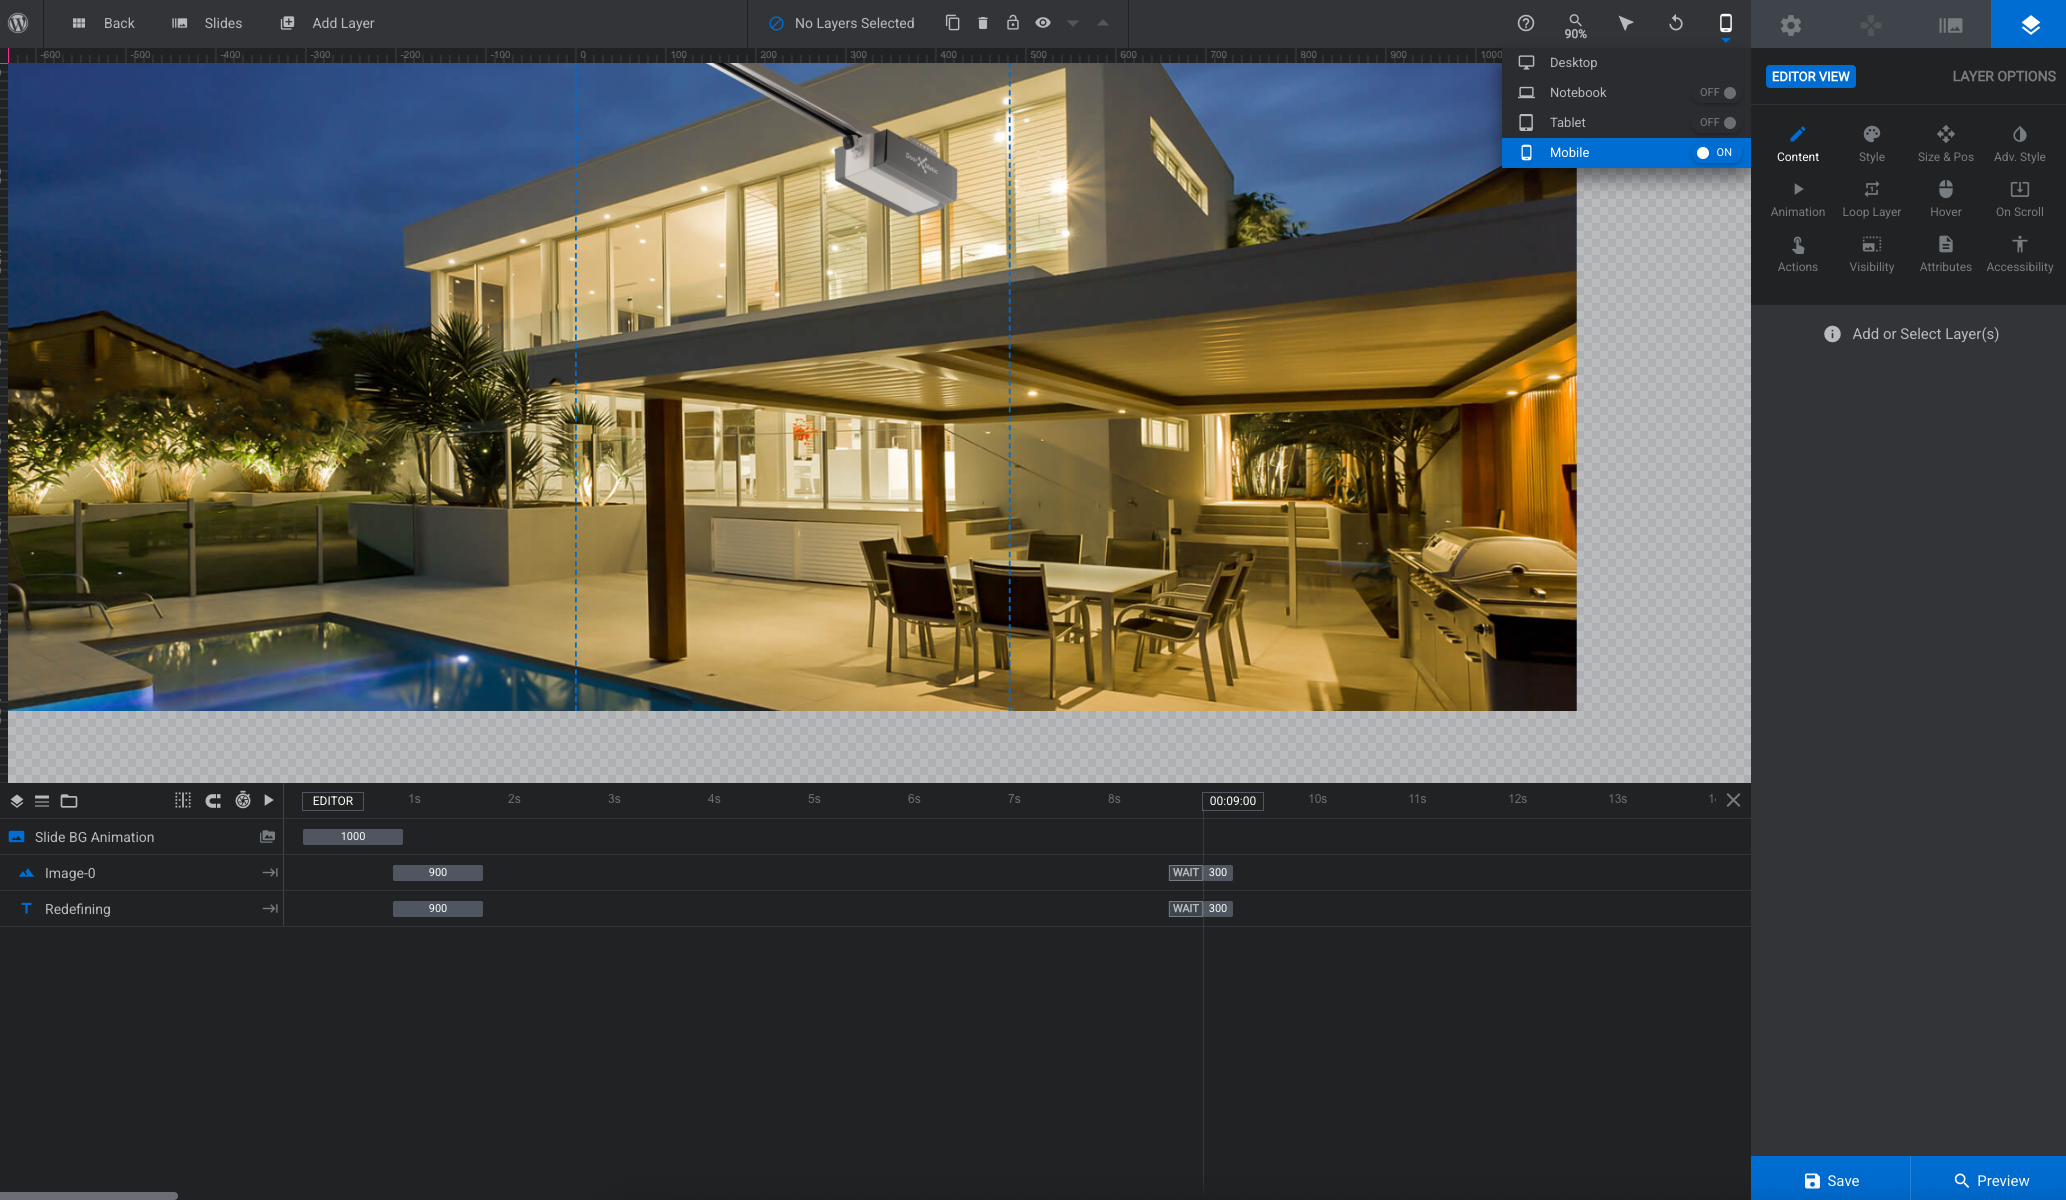Open the help question mark icon
This screenshot has height=1200, width=2066.
coord(1525,23)
